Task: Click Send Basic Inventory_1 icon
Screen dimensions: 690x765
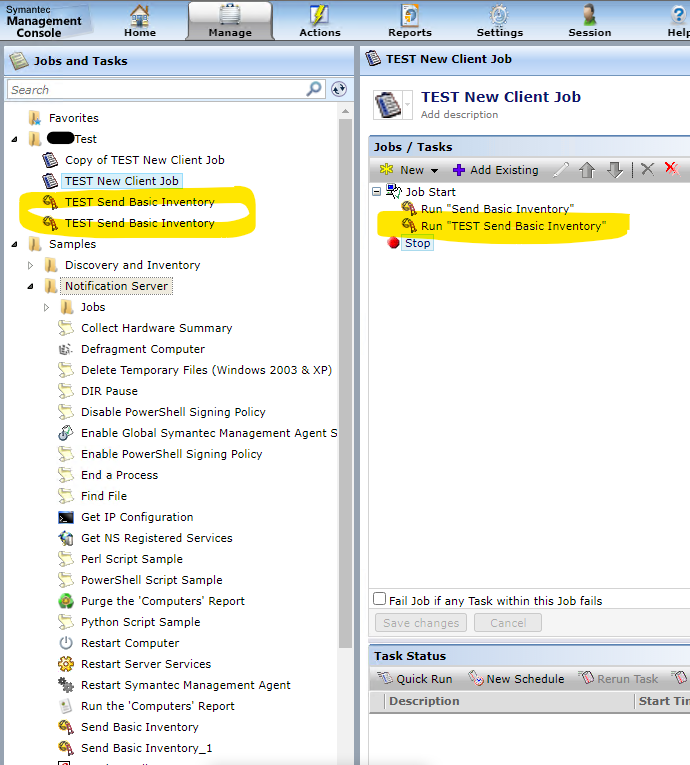Action: (65, 748)
